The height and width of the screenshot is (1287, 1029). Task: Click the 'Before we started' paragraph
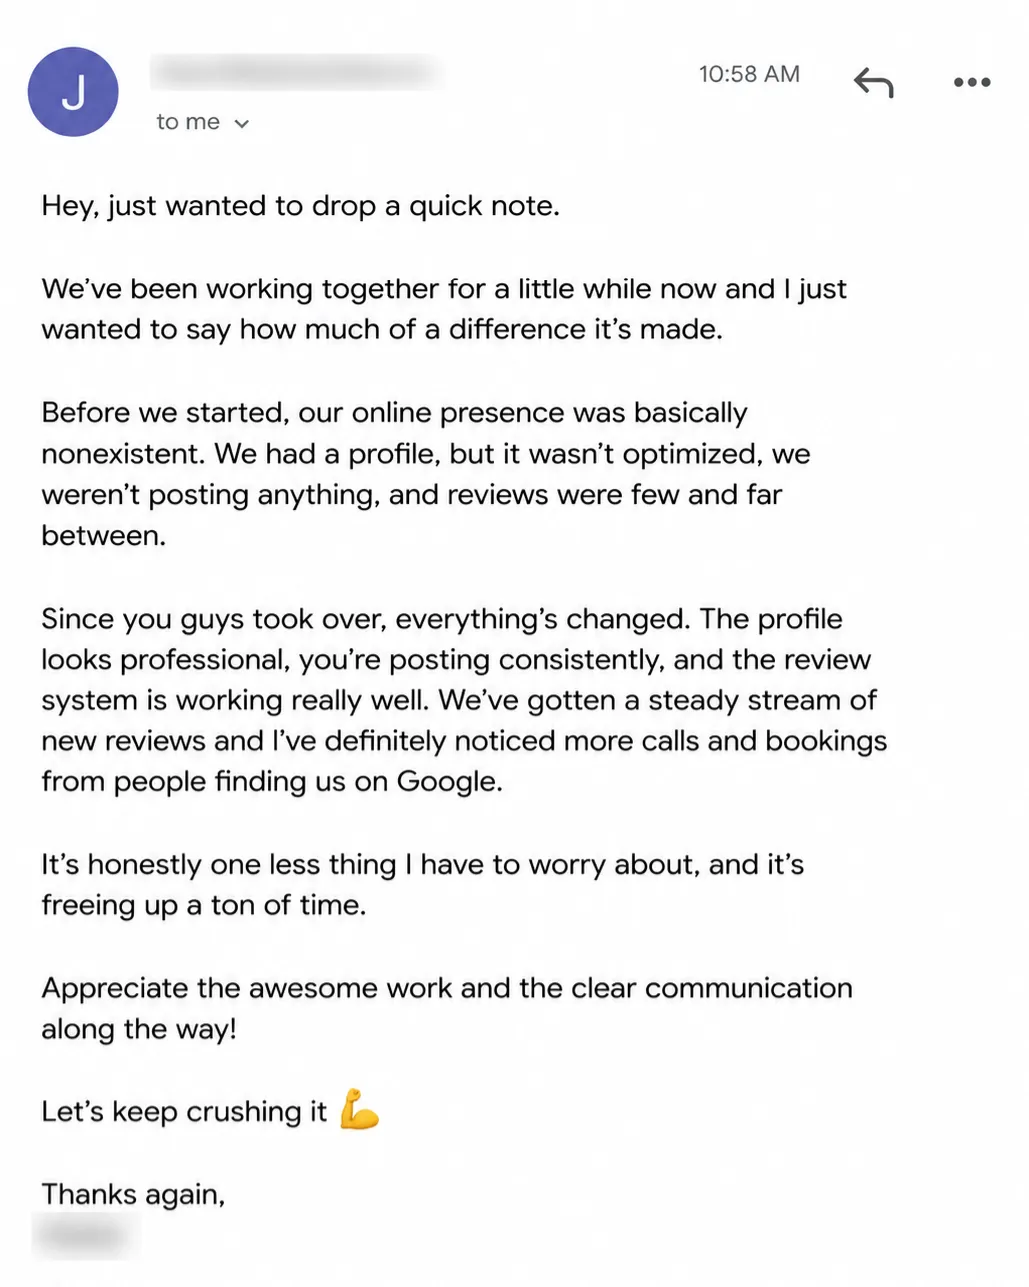coord(426,474)
